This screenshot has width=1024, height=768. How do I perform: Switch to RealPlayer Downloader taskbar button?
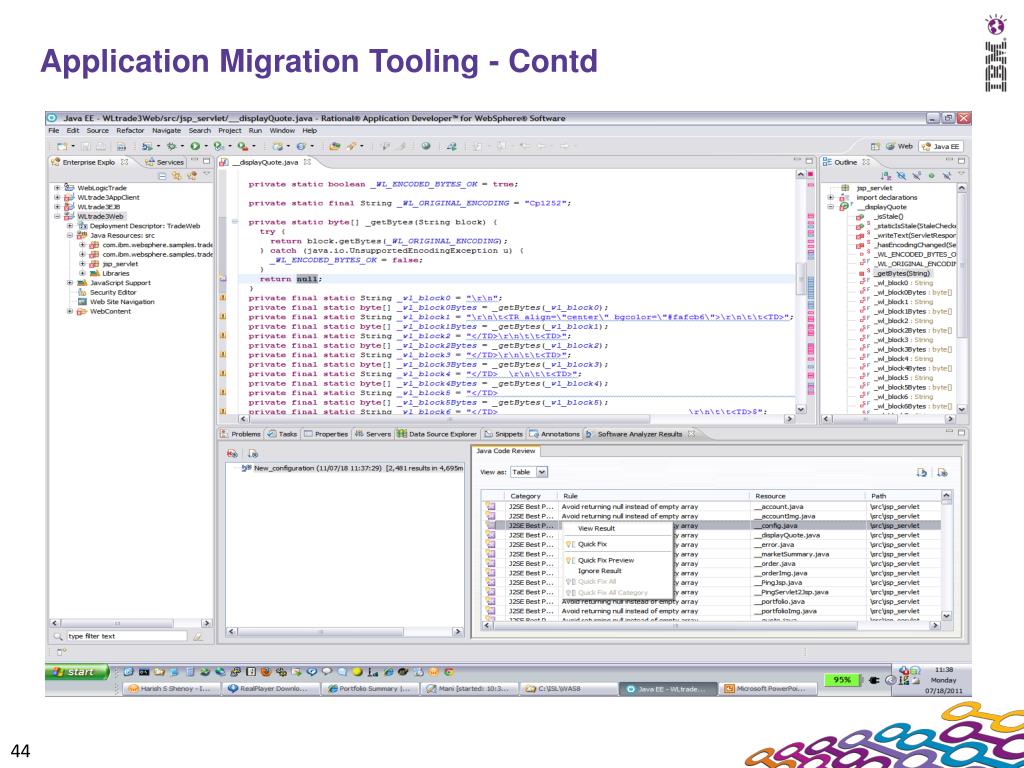click(271, 688)
